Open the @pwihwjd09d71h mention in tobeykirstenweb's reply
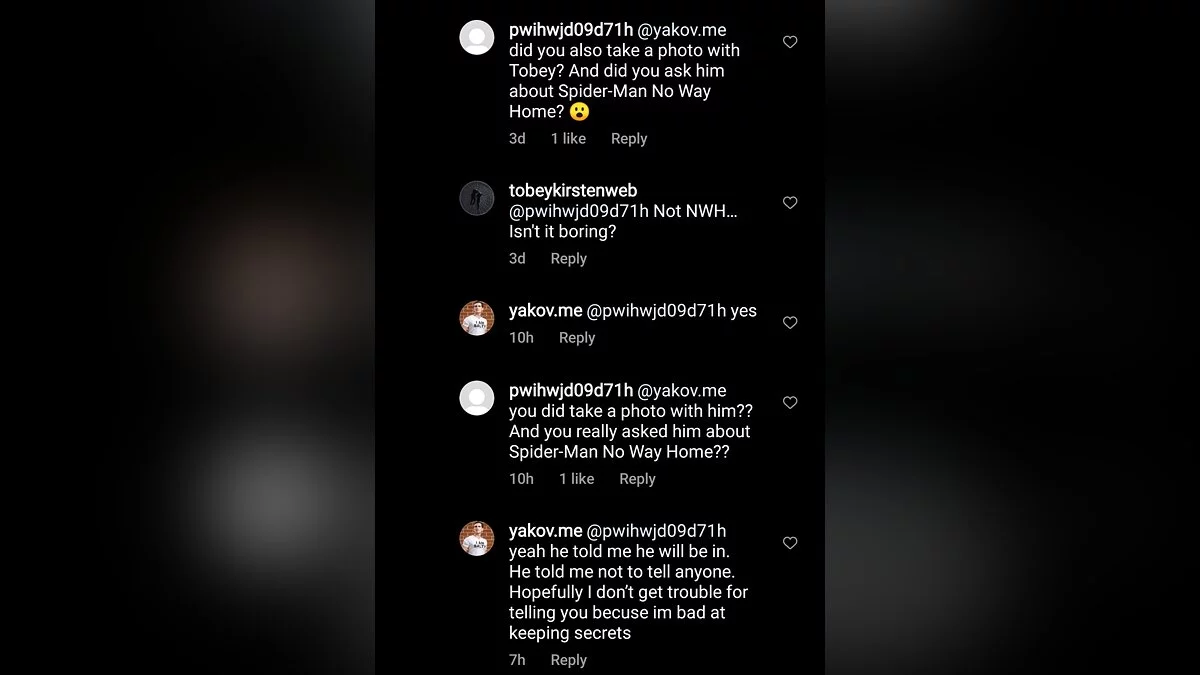1200x675 pixels. (579, 211)
